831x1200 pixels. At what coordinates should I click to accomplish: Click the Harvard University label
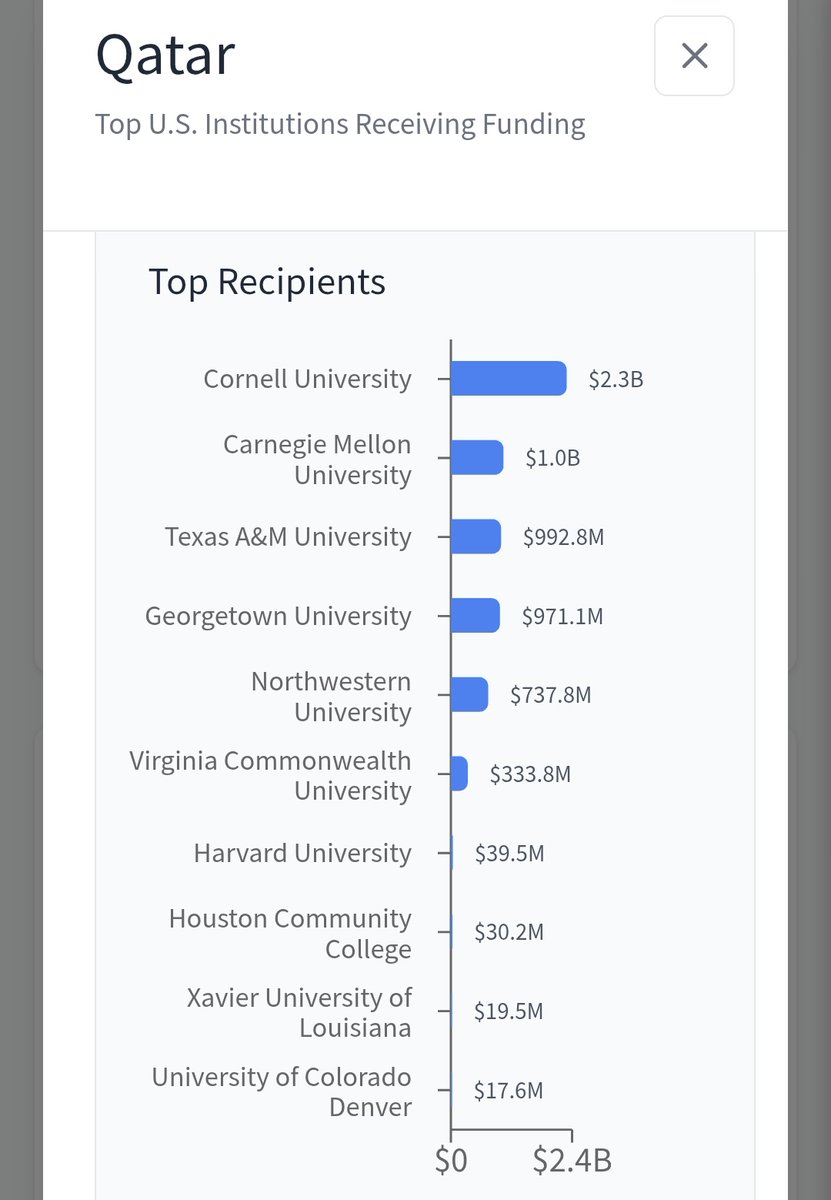coord(302,853)
